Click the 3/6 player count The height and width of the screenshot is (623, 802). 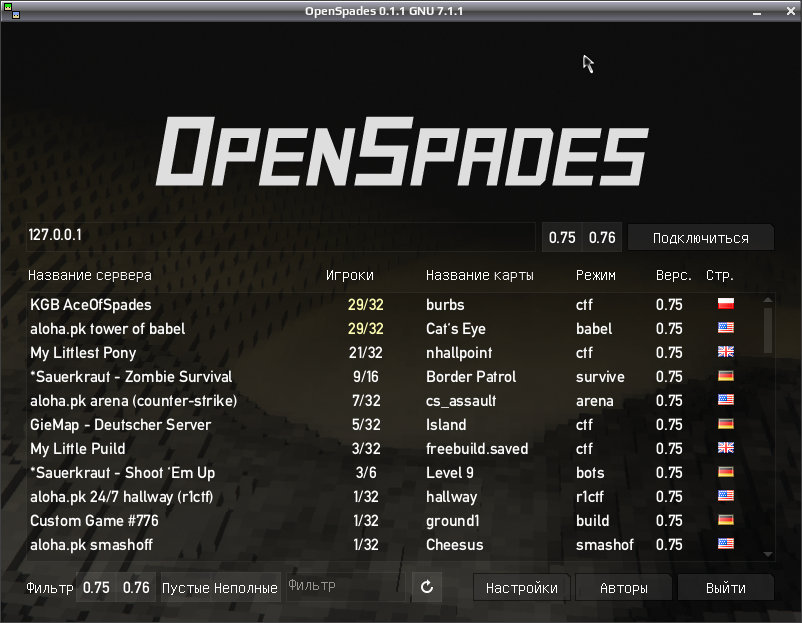click(366, 473)
